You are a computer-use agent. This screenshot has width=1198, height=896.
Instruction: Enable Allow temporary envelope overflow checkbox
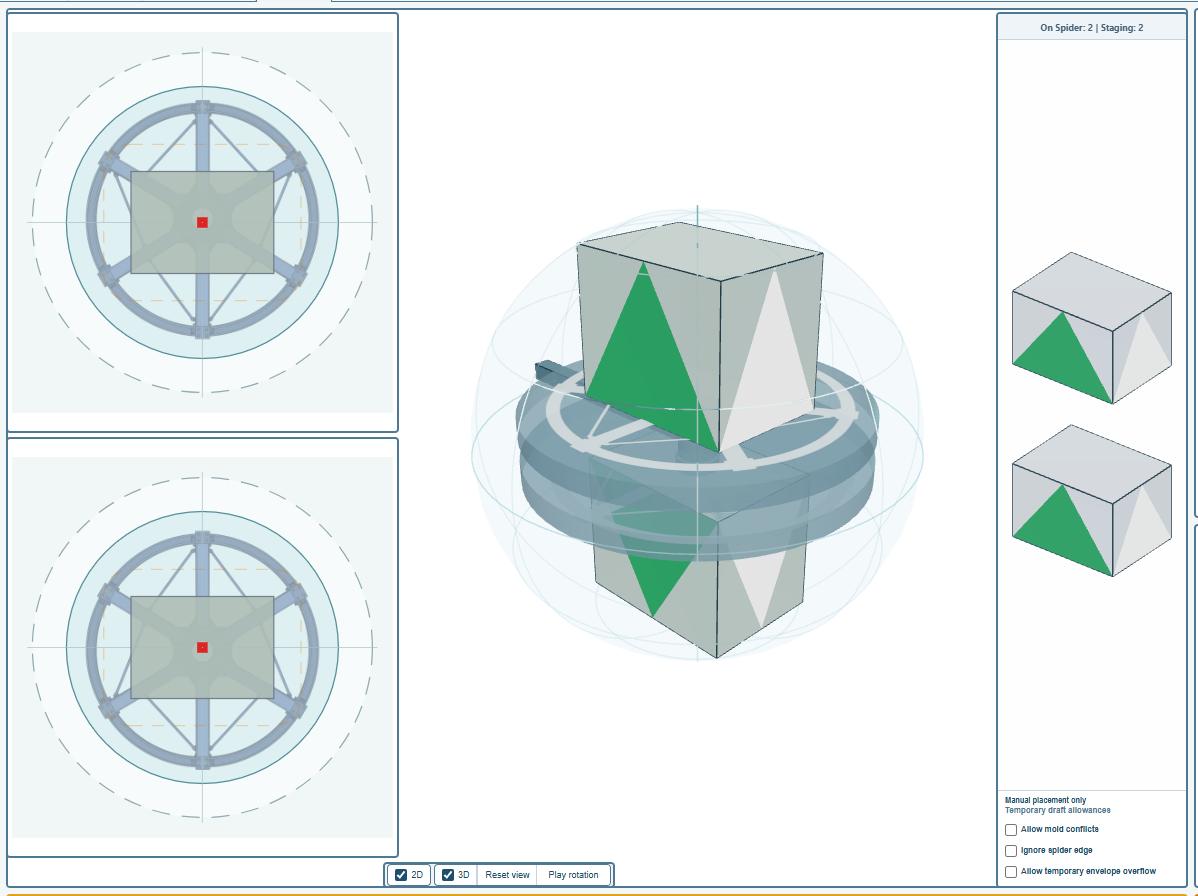[1011, 872]
